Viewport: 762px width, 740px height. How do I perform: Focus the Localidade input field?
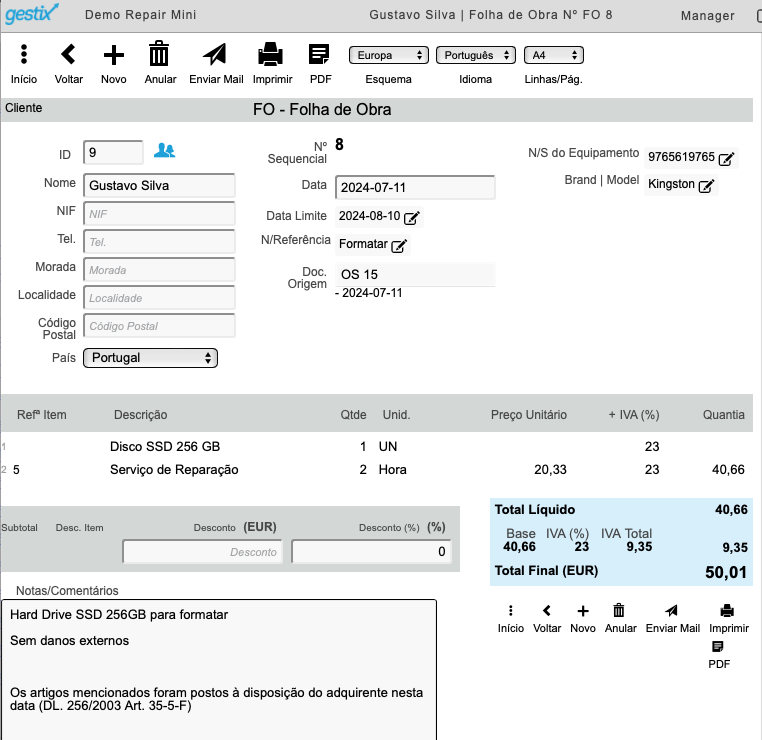159,298
